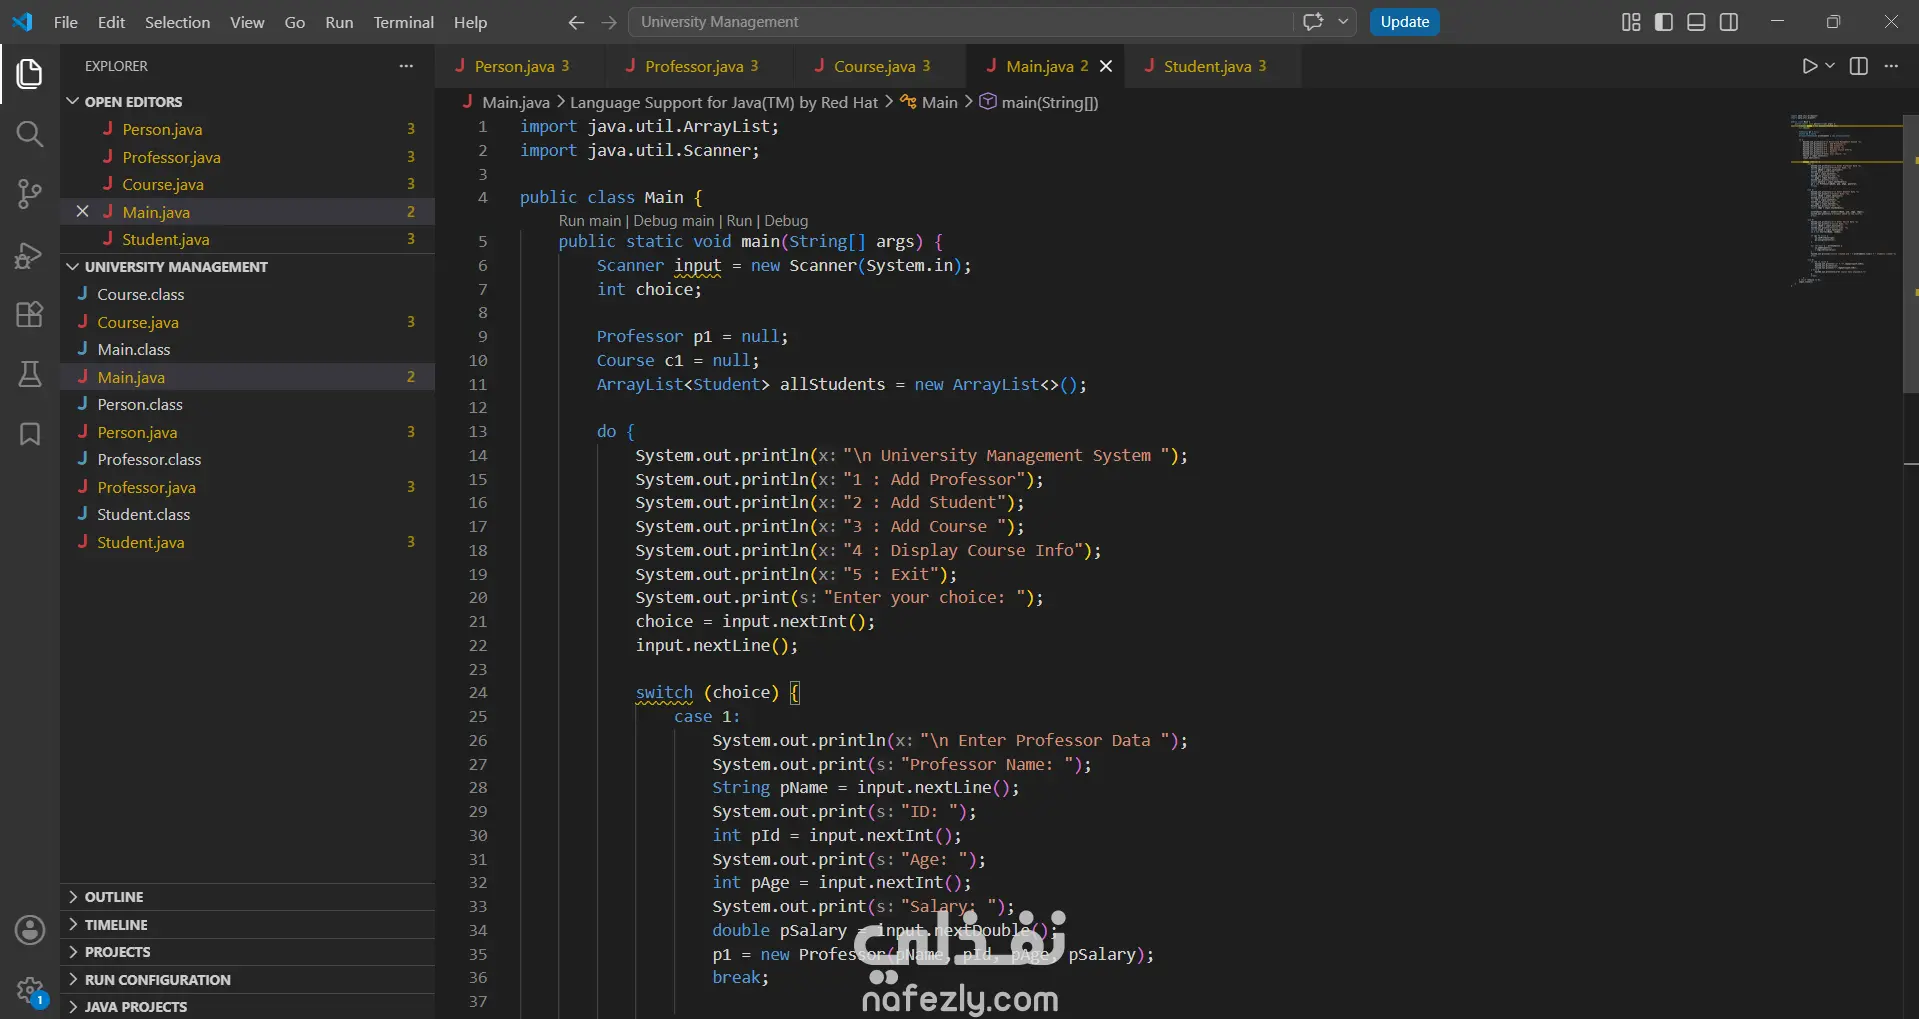Open the Source Control view
This screenshot has width=1919, height=1019.
[x=30, y=194]
